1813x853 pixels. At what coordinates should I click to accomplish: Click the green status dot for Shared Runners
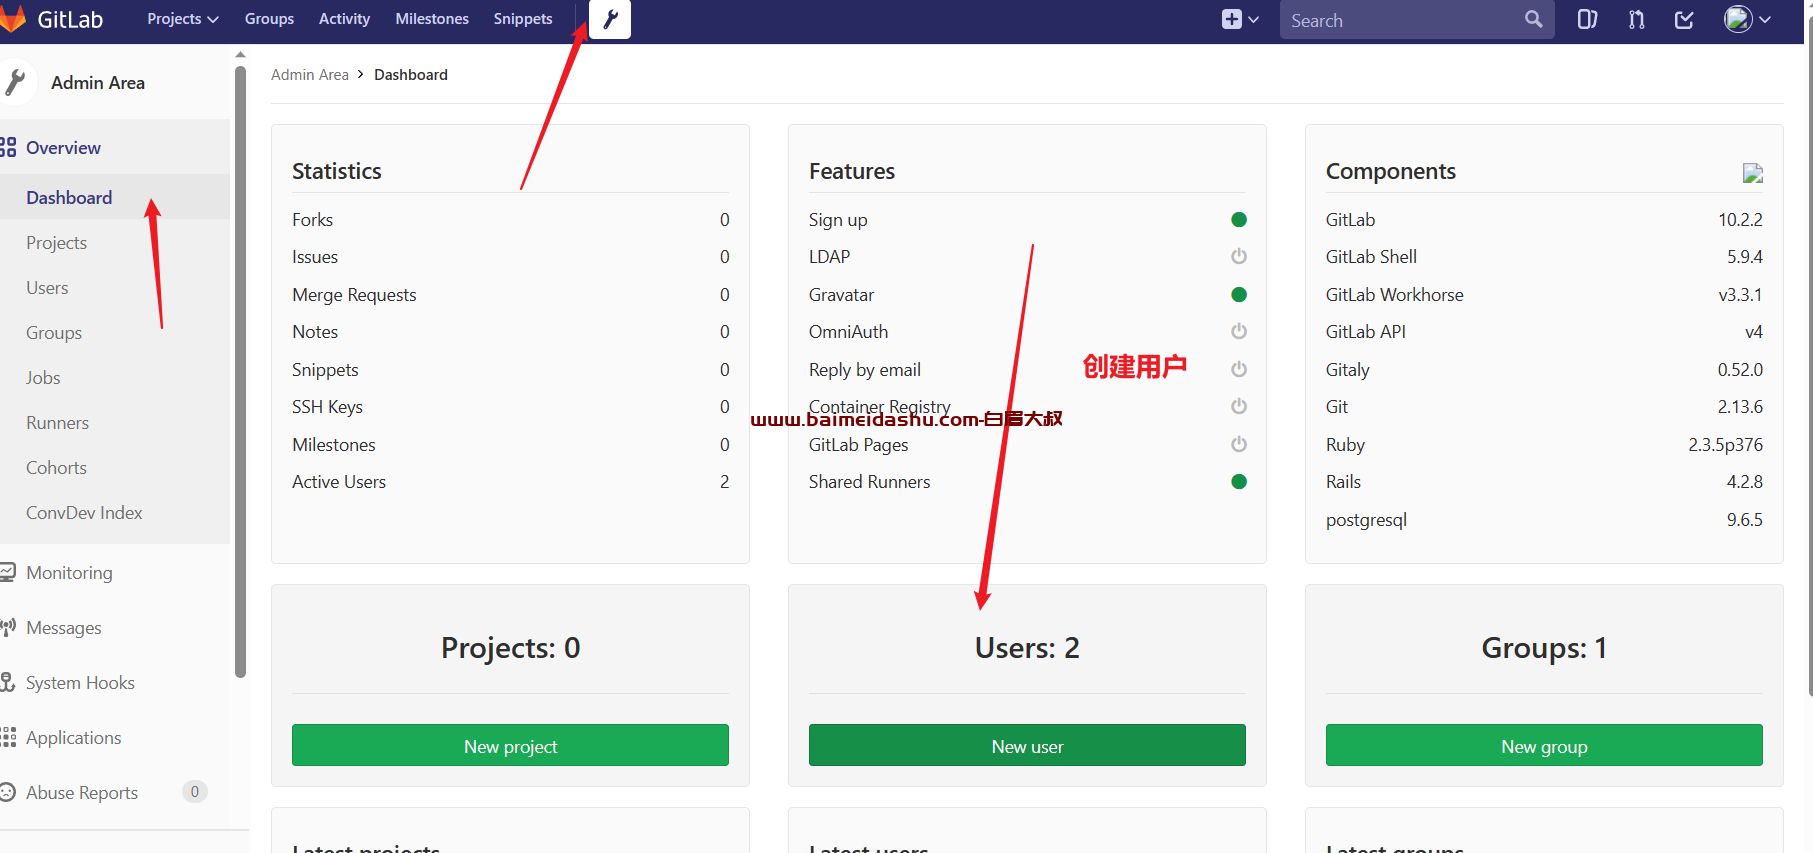1239,482
